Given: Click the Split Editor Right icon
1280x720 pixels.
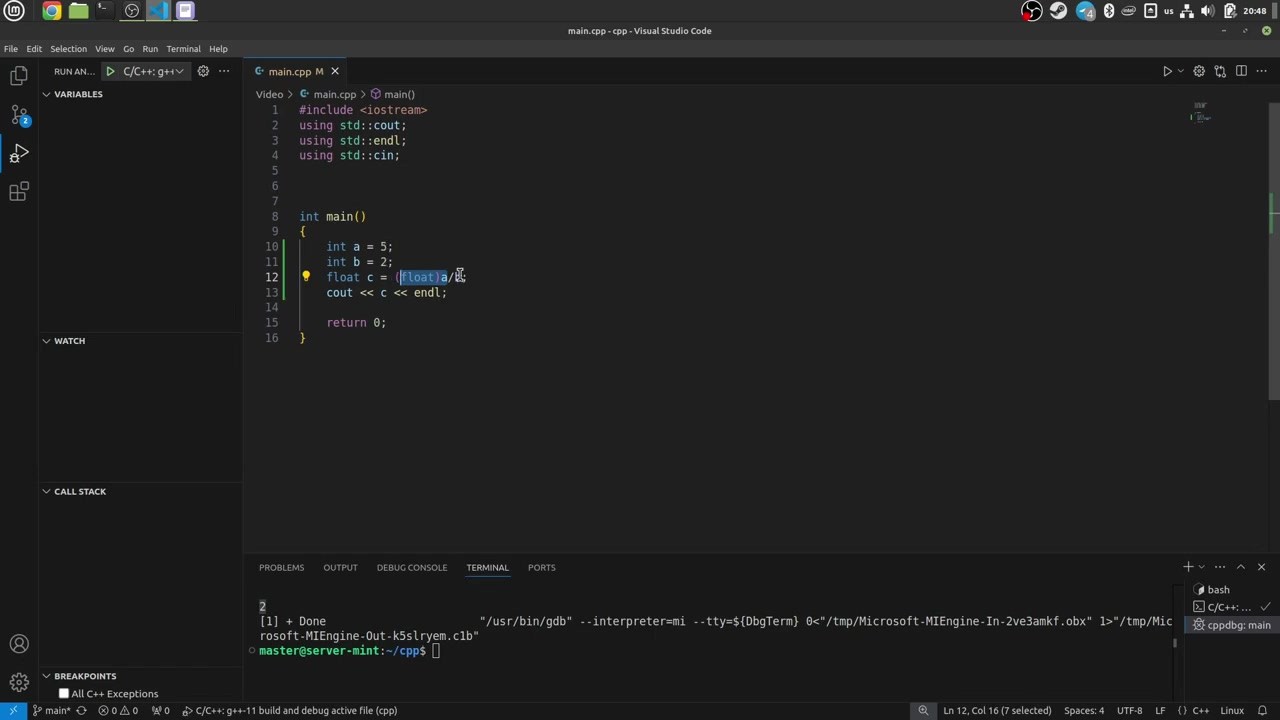Looking at the screenshot, I should point(1241,71).
